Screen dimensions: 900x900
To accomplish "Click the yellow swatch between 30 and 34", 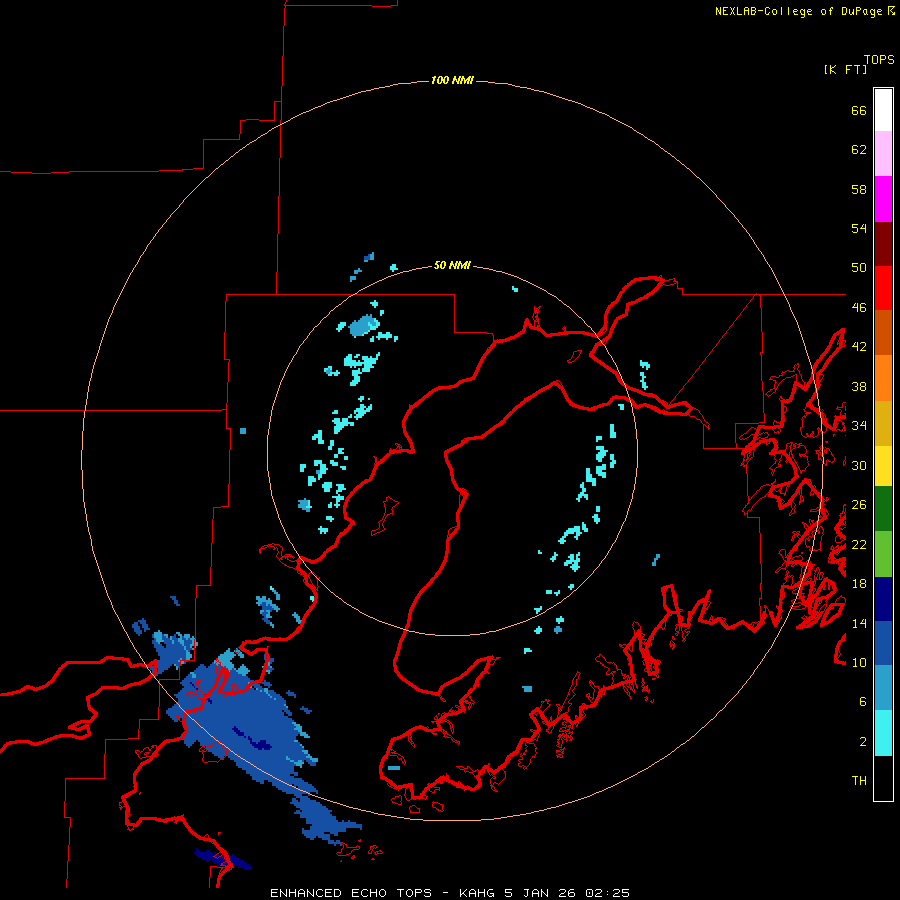I will pyautogui.click(x=883, y=466).
